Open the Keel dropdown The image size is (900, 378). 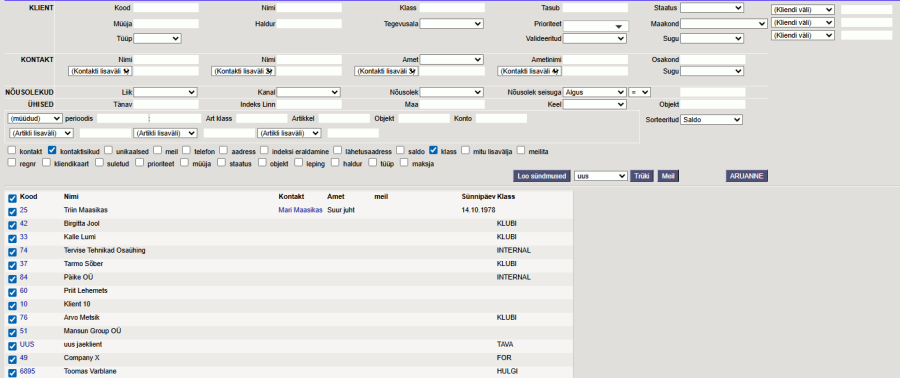click(594, 104)
